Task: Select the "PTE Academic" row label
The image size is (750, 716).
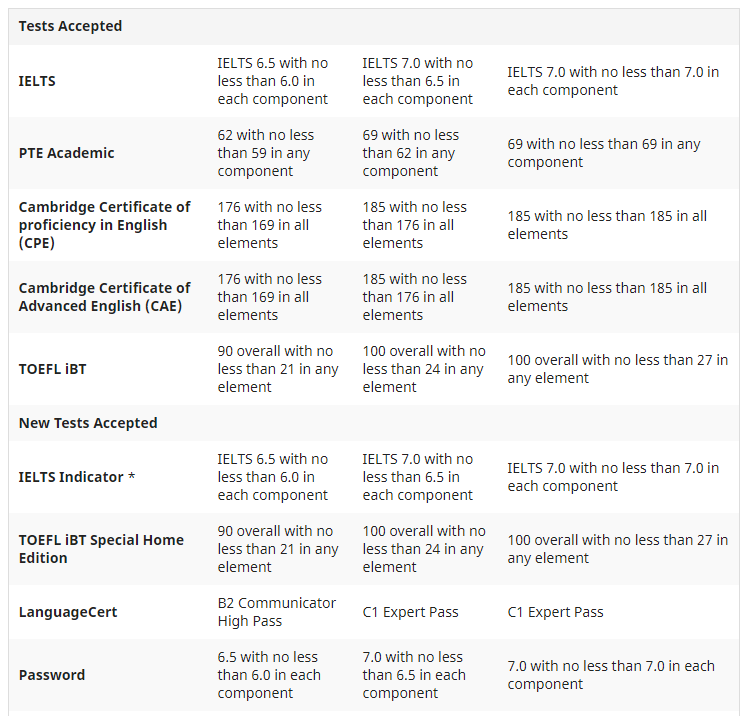Action: (x=66, y=153)
